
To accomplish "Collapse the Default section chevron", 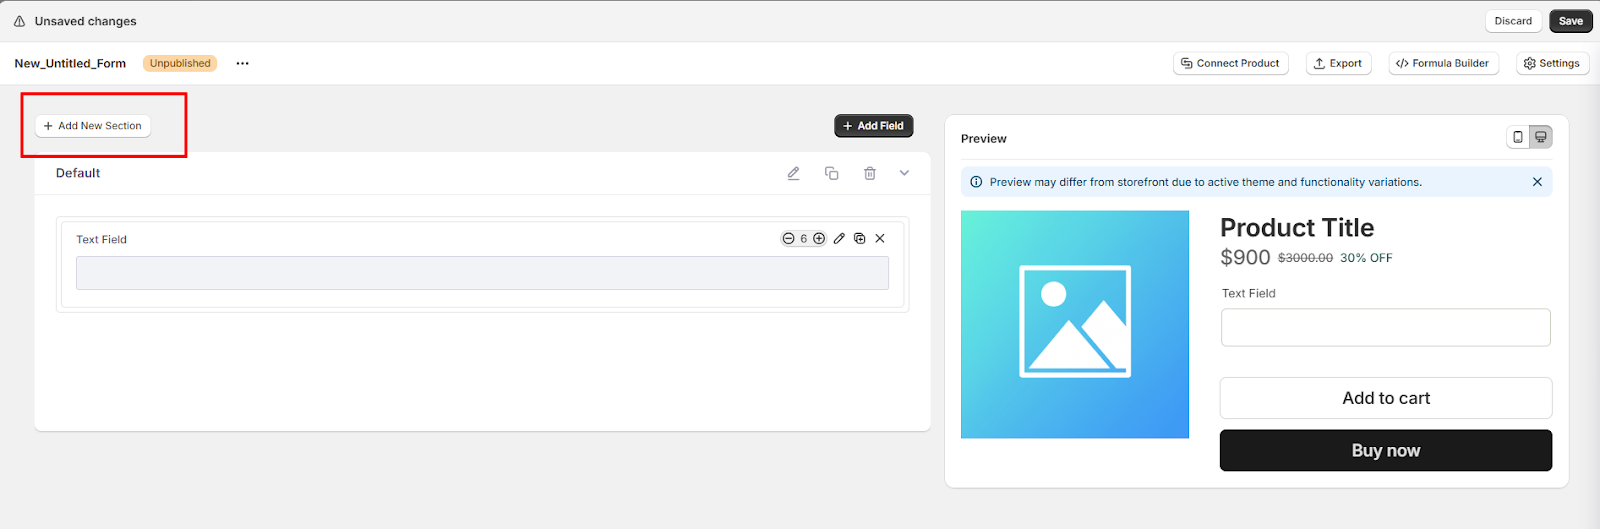I will click(904, 173).
